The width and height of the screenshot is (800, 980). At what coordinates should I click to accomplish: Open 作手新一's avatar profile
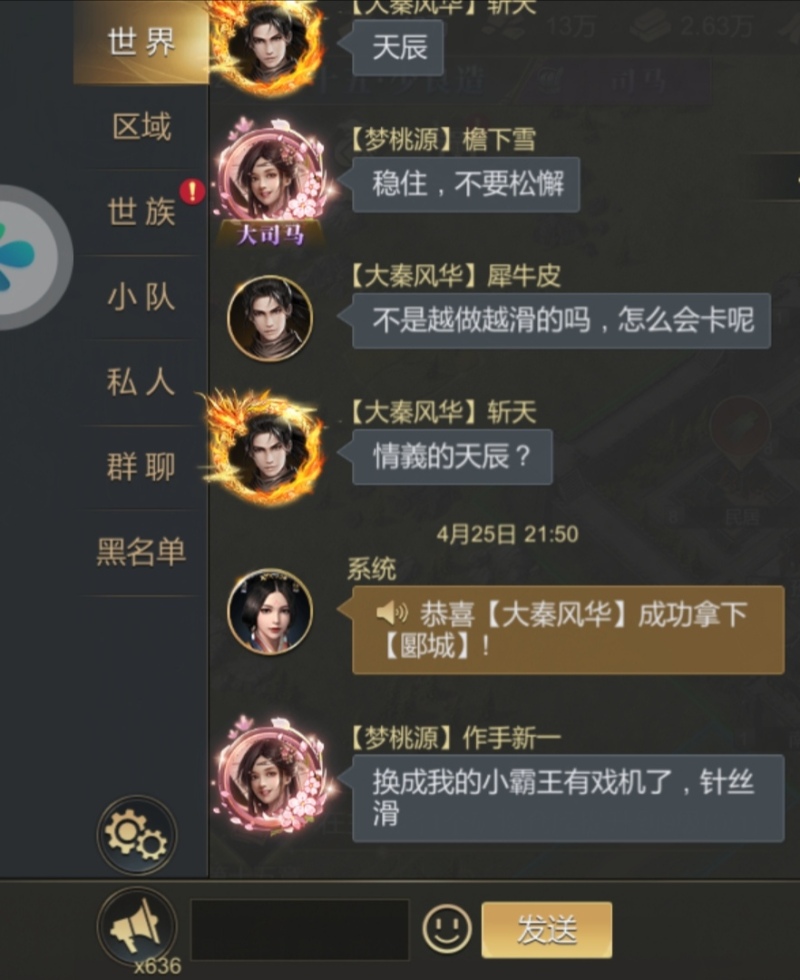[270, 776]
